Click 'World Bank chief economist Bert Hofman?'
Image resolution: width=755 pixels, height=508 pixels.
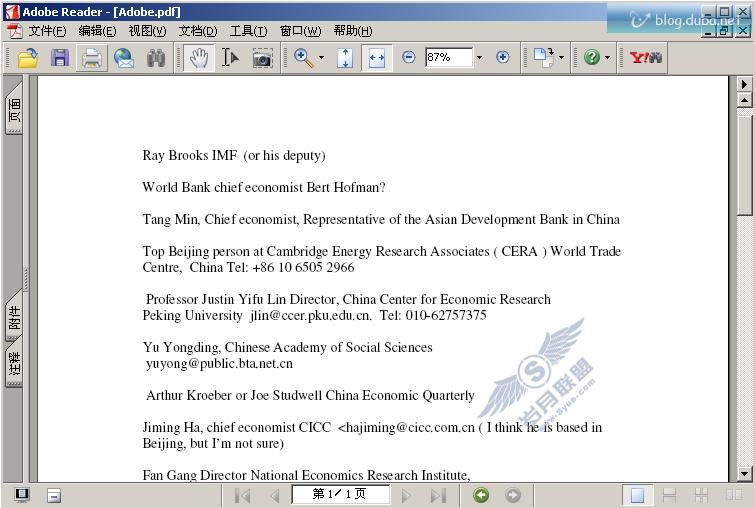264,187
